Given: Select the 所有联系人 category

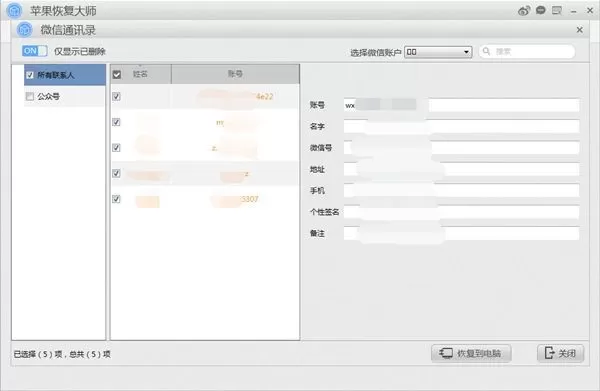Looking at the screenshot, I should [65, 75].
